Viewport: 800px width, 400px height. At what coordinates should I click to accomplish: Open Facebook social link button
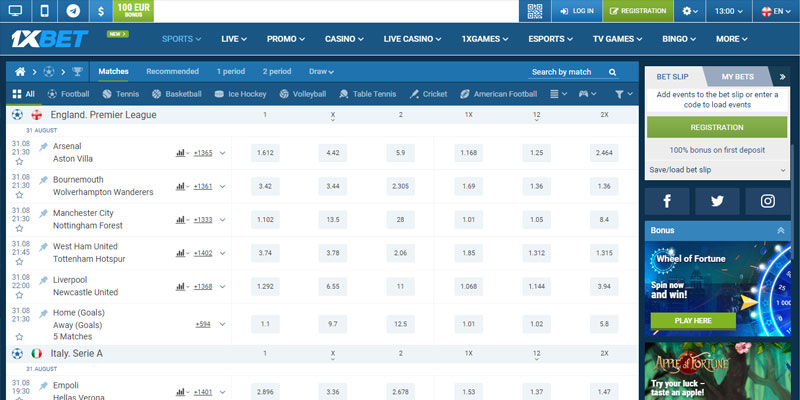pos(667,201)
